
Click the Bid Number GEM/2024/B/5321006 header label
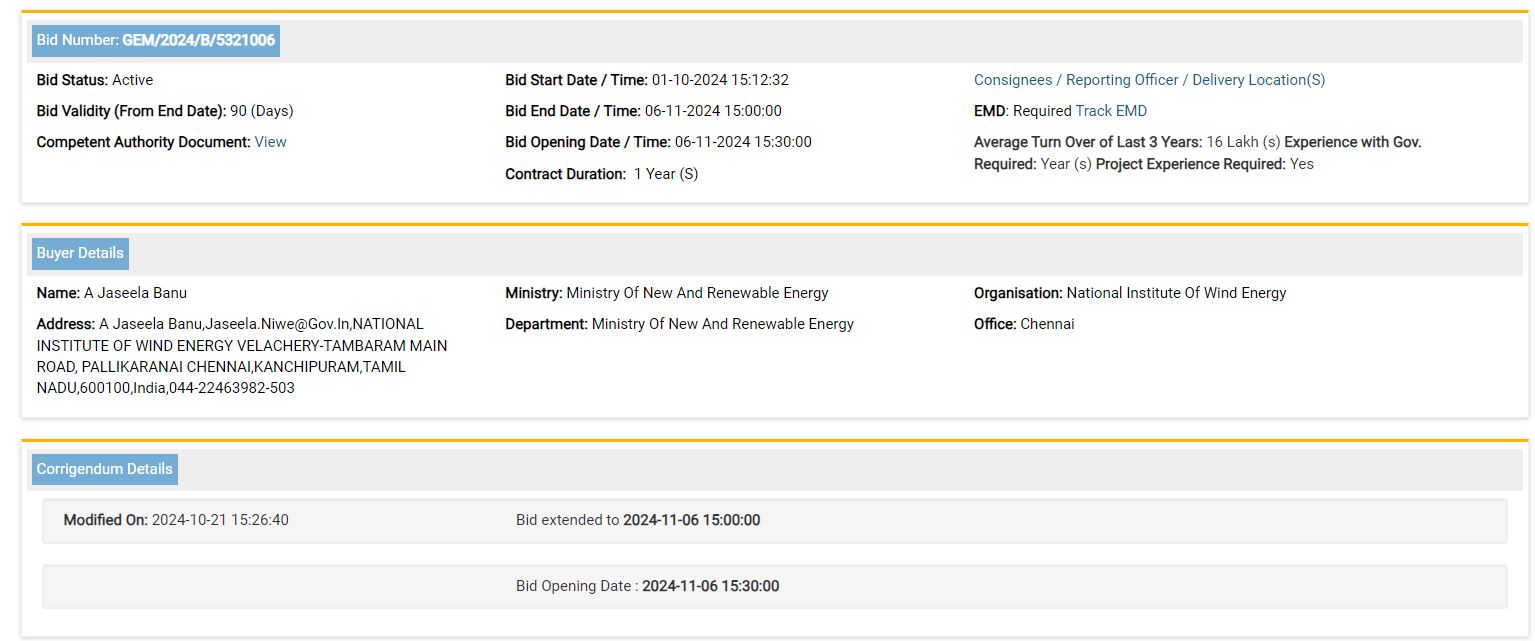point(155,40)
